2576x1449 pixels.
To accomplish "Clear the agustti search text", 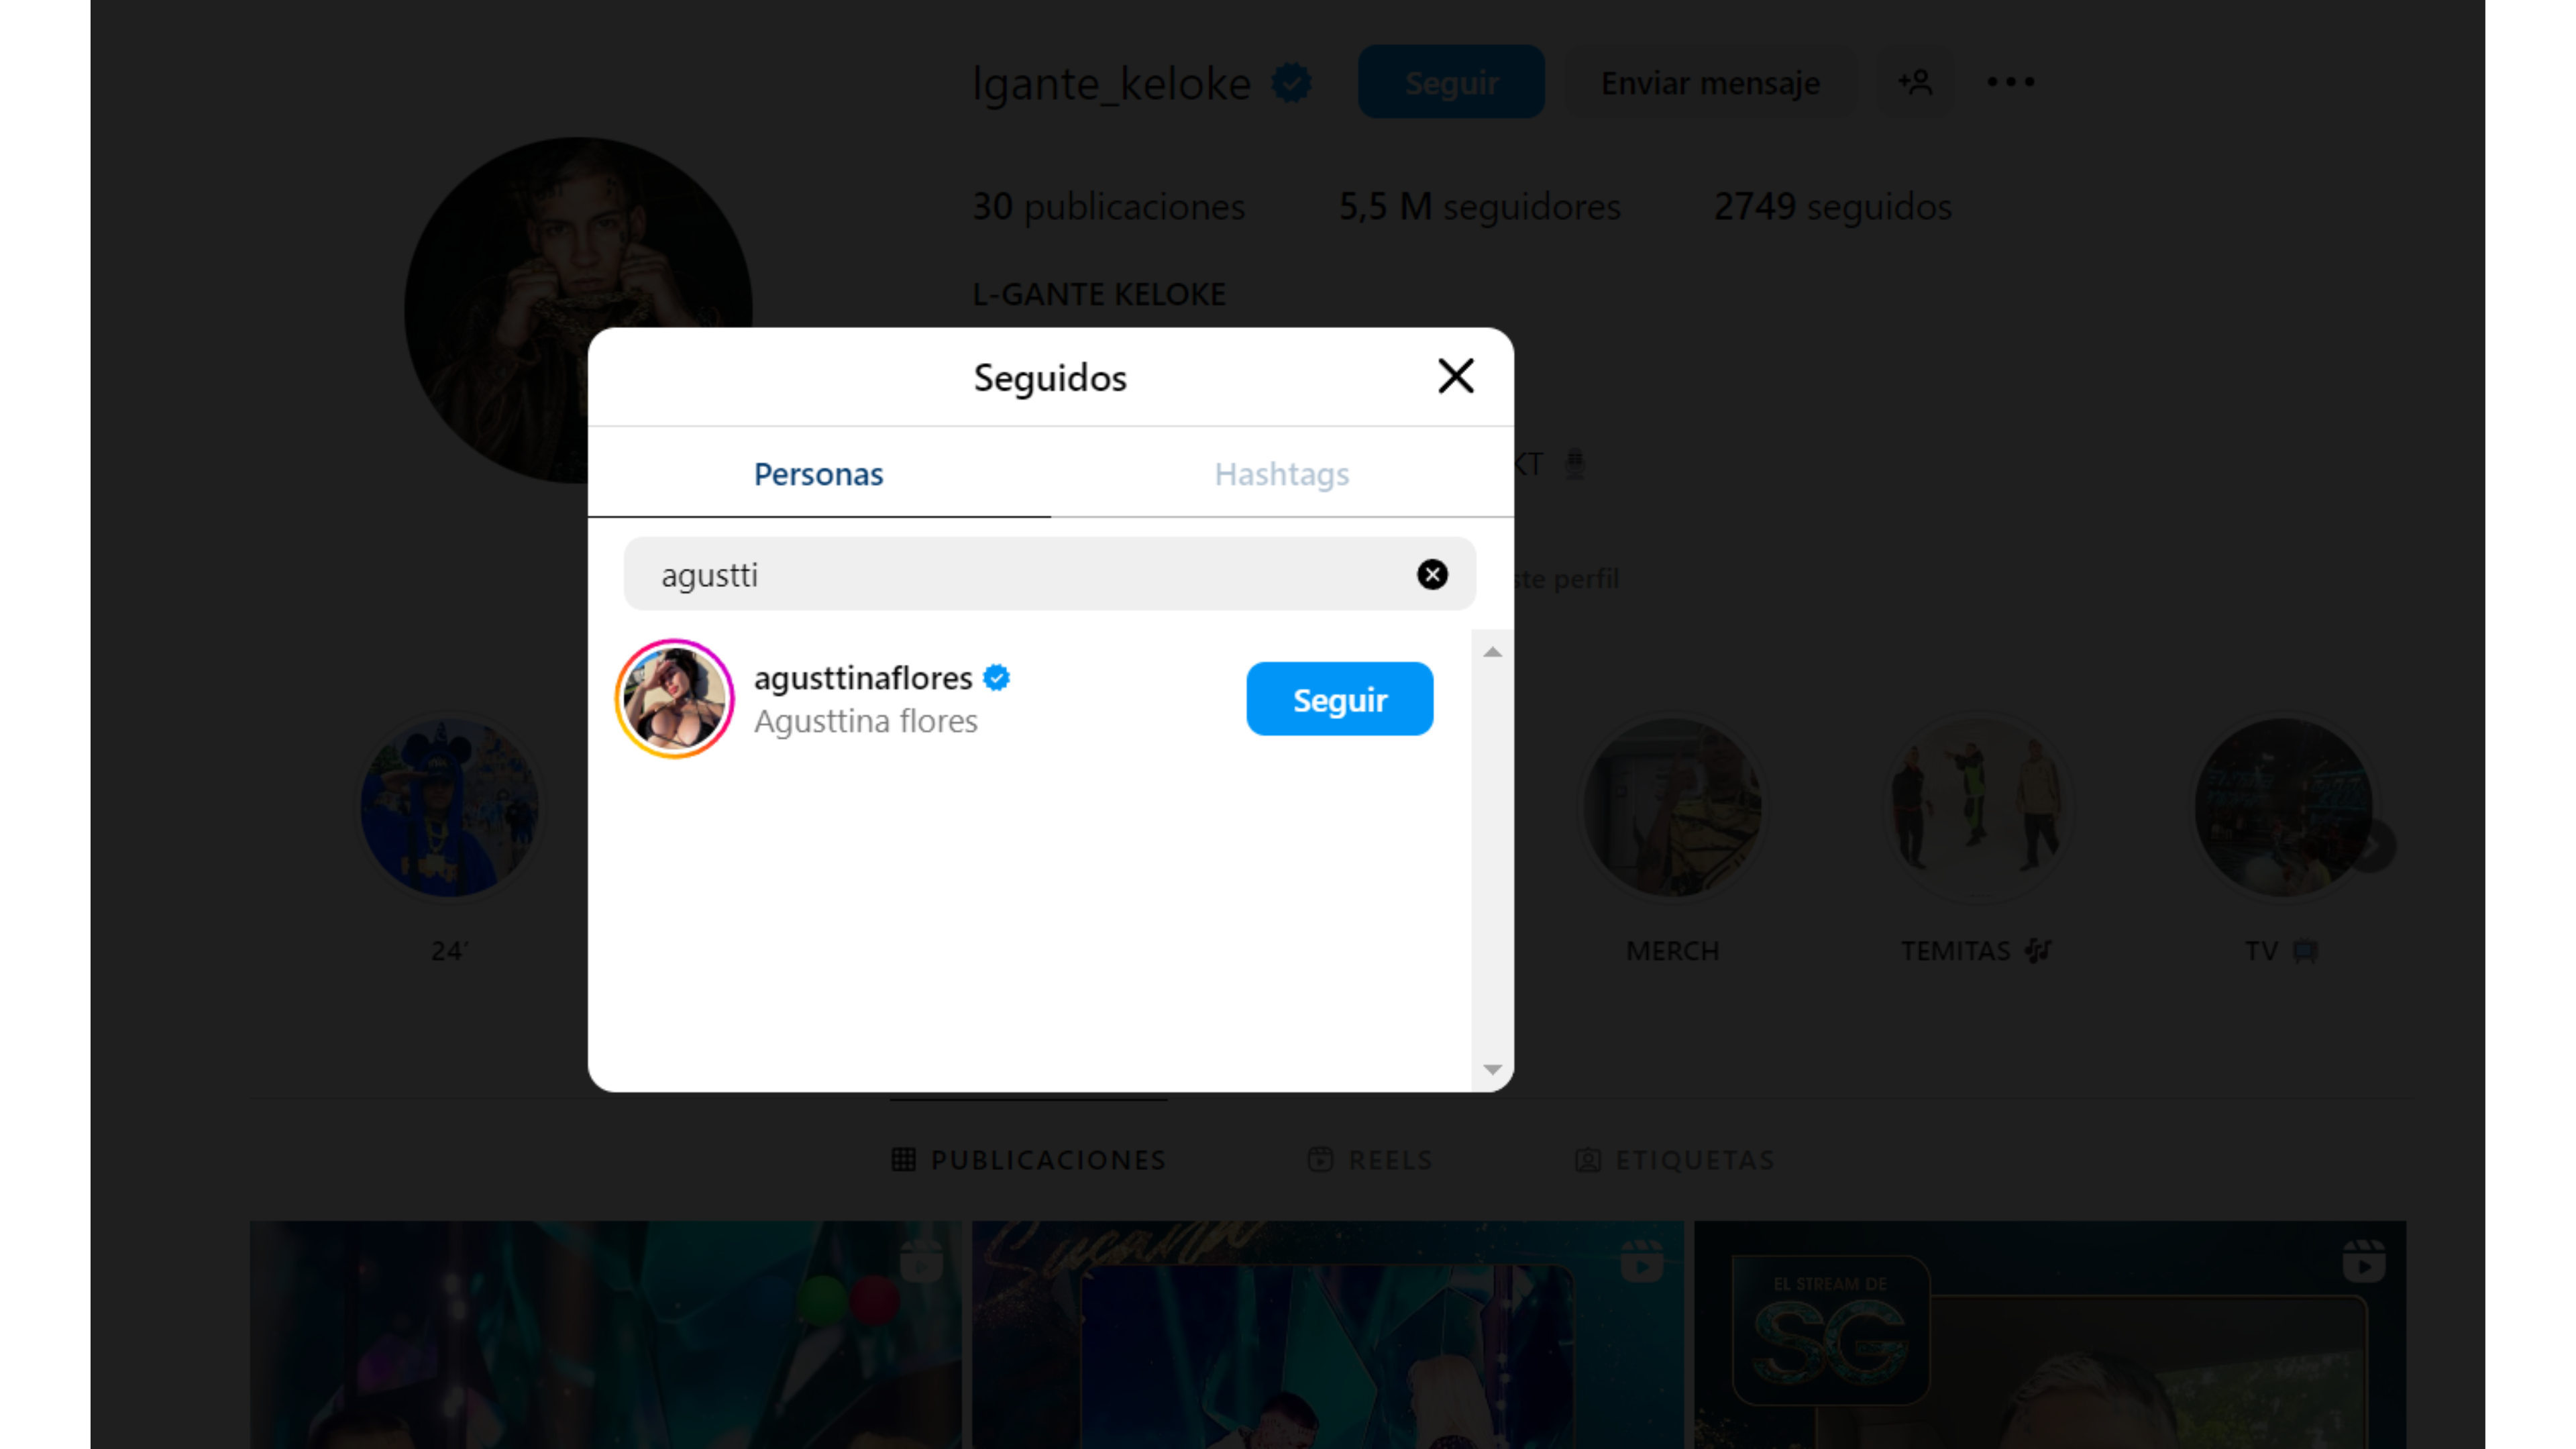I will (x=1432, y=574).
